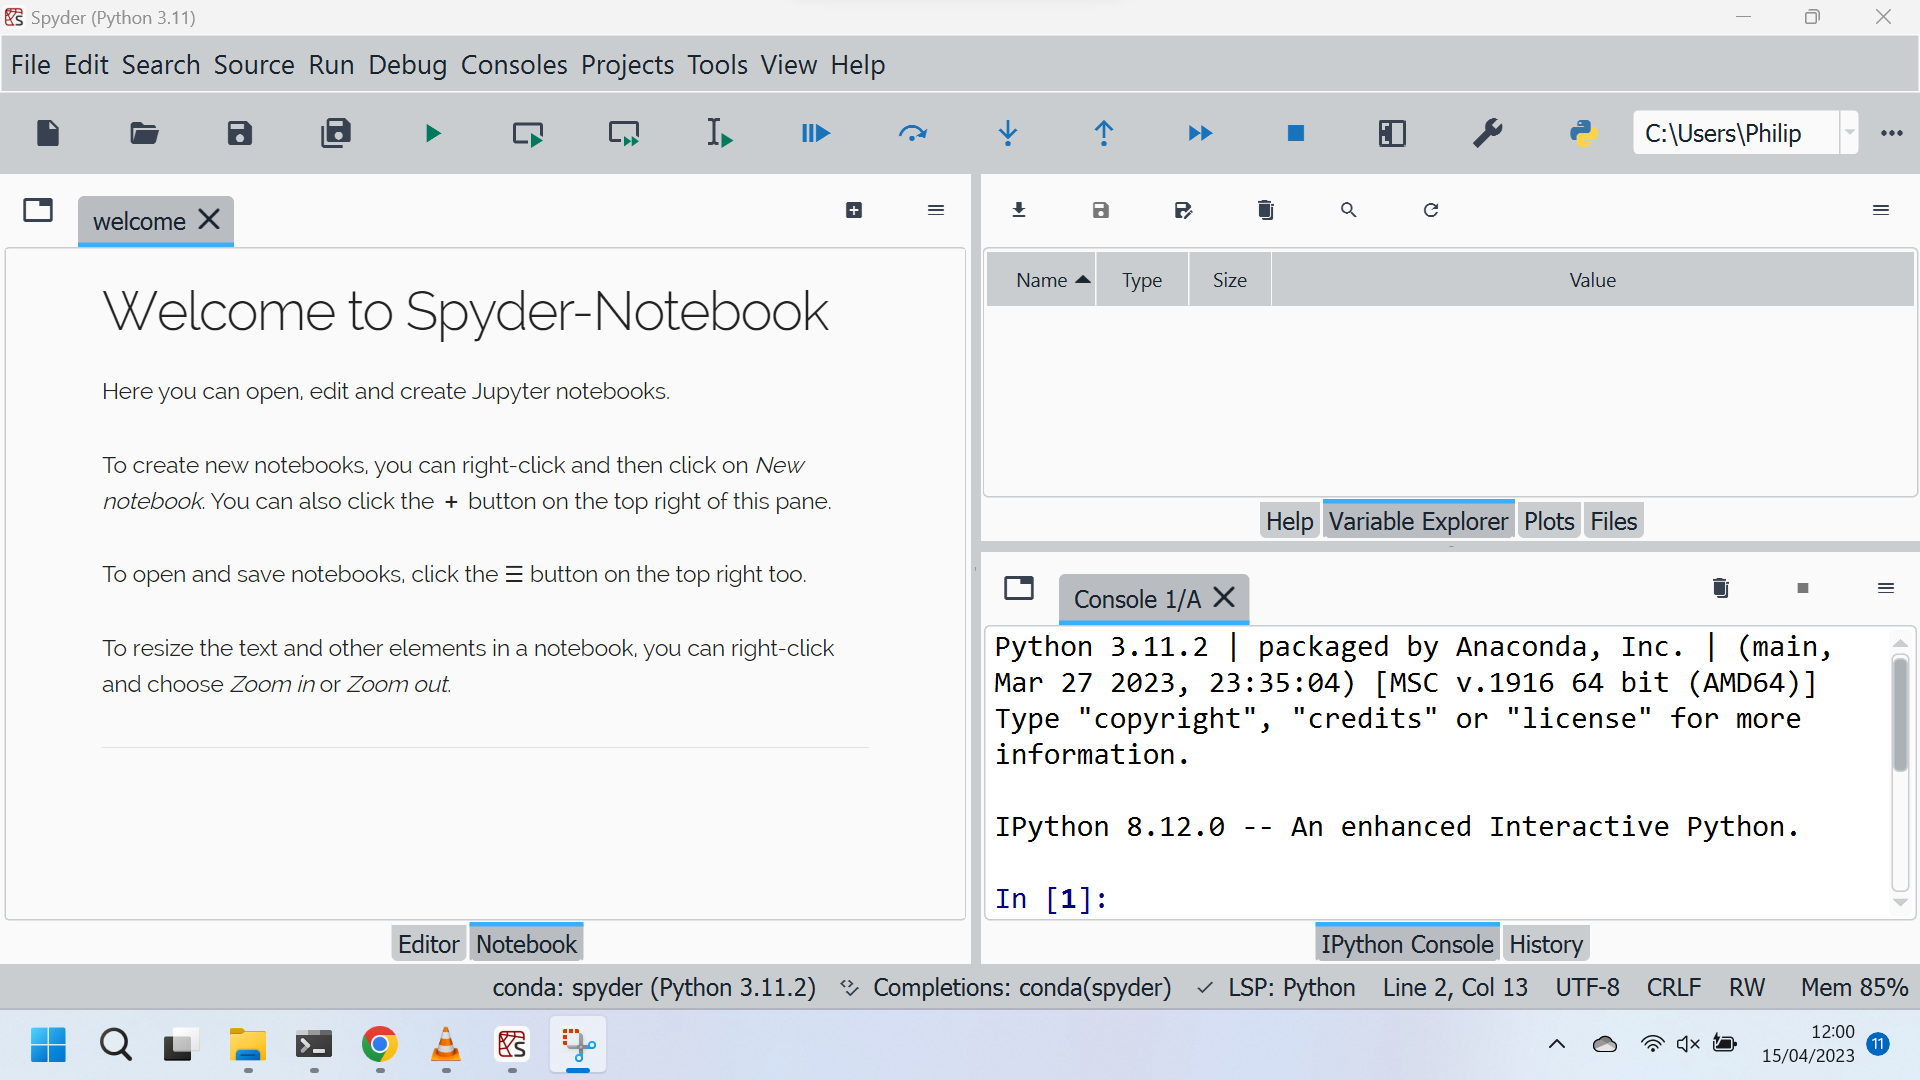Open the notebook pane options hamburger menu
The width and height of the screenshot is (1920, 1080).
[x=936, y=210]
